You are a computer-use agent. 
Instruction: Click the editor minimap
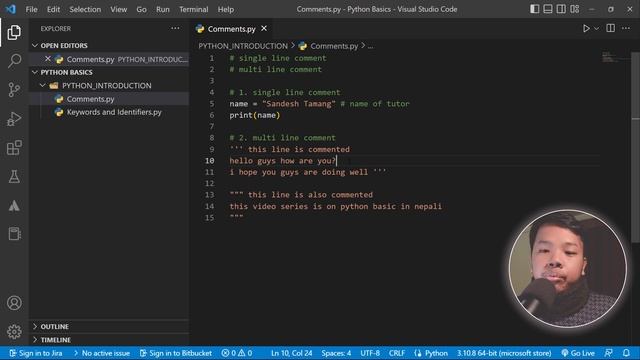click(x=615, y=57)
